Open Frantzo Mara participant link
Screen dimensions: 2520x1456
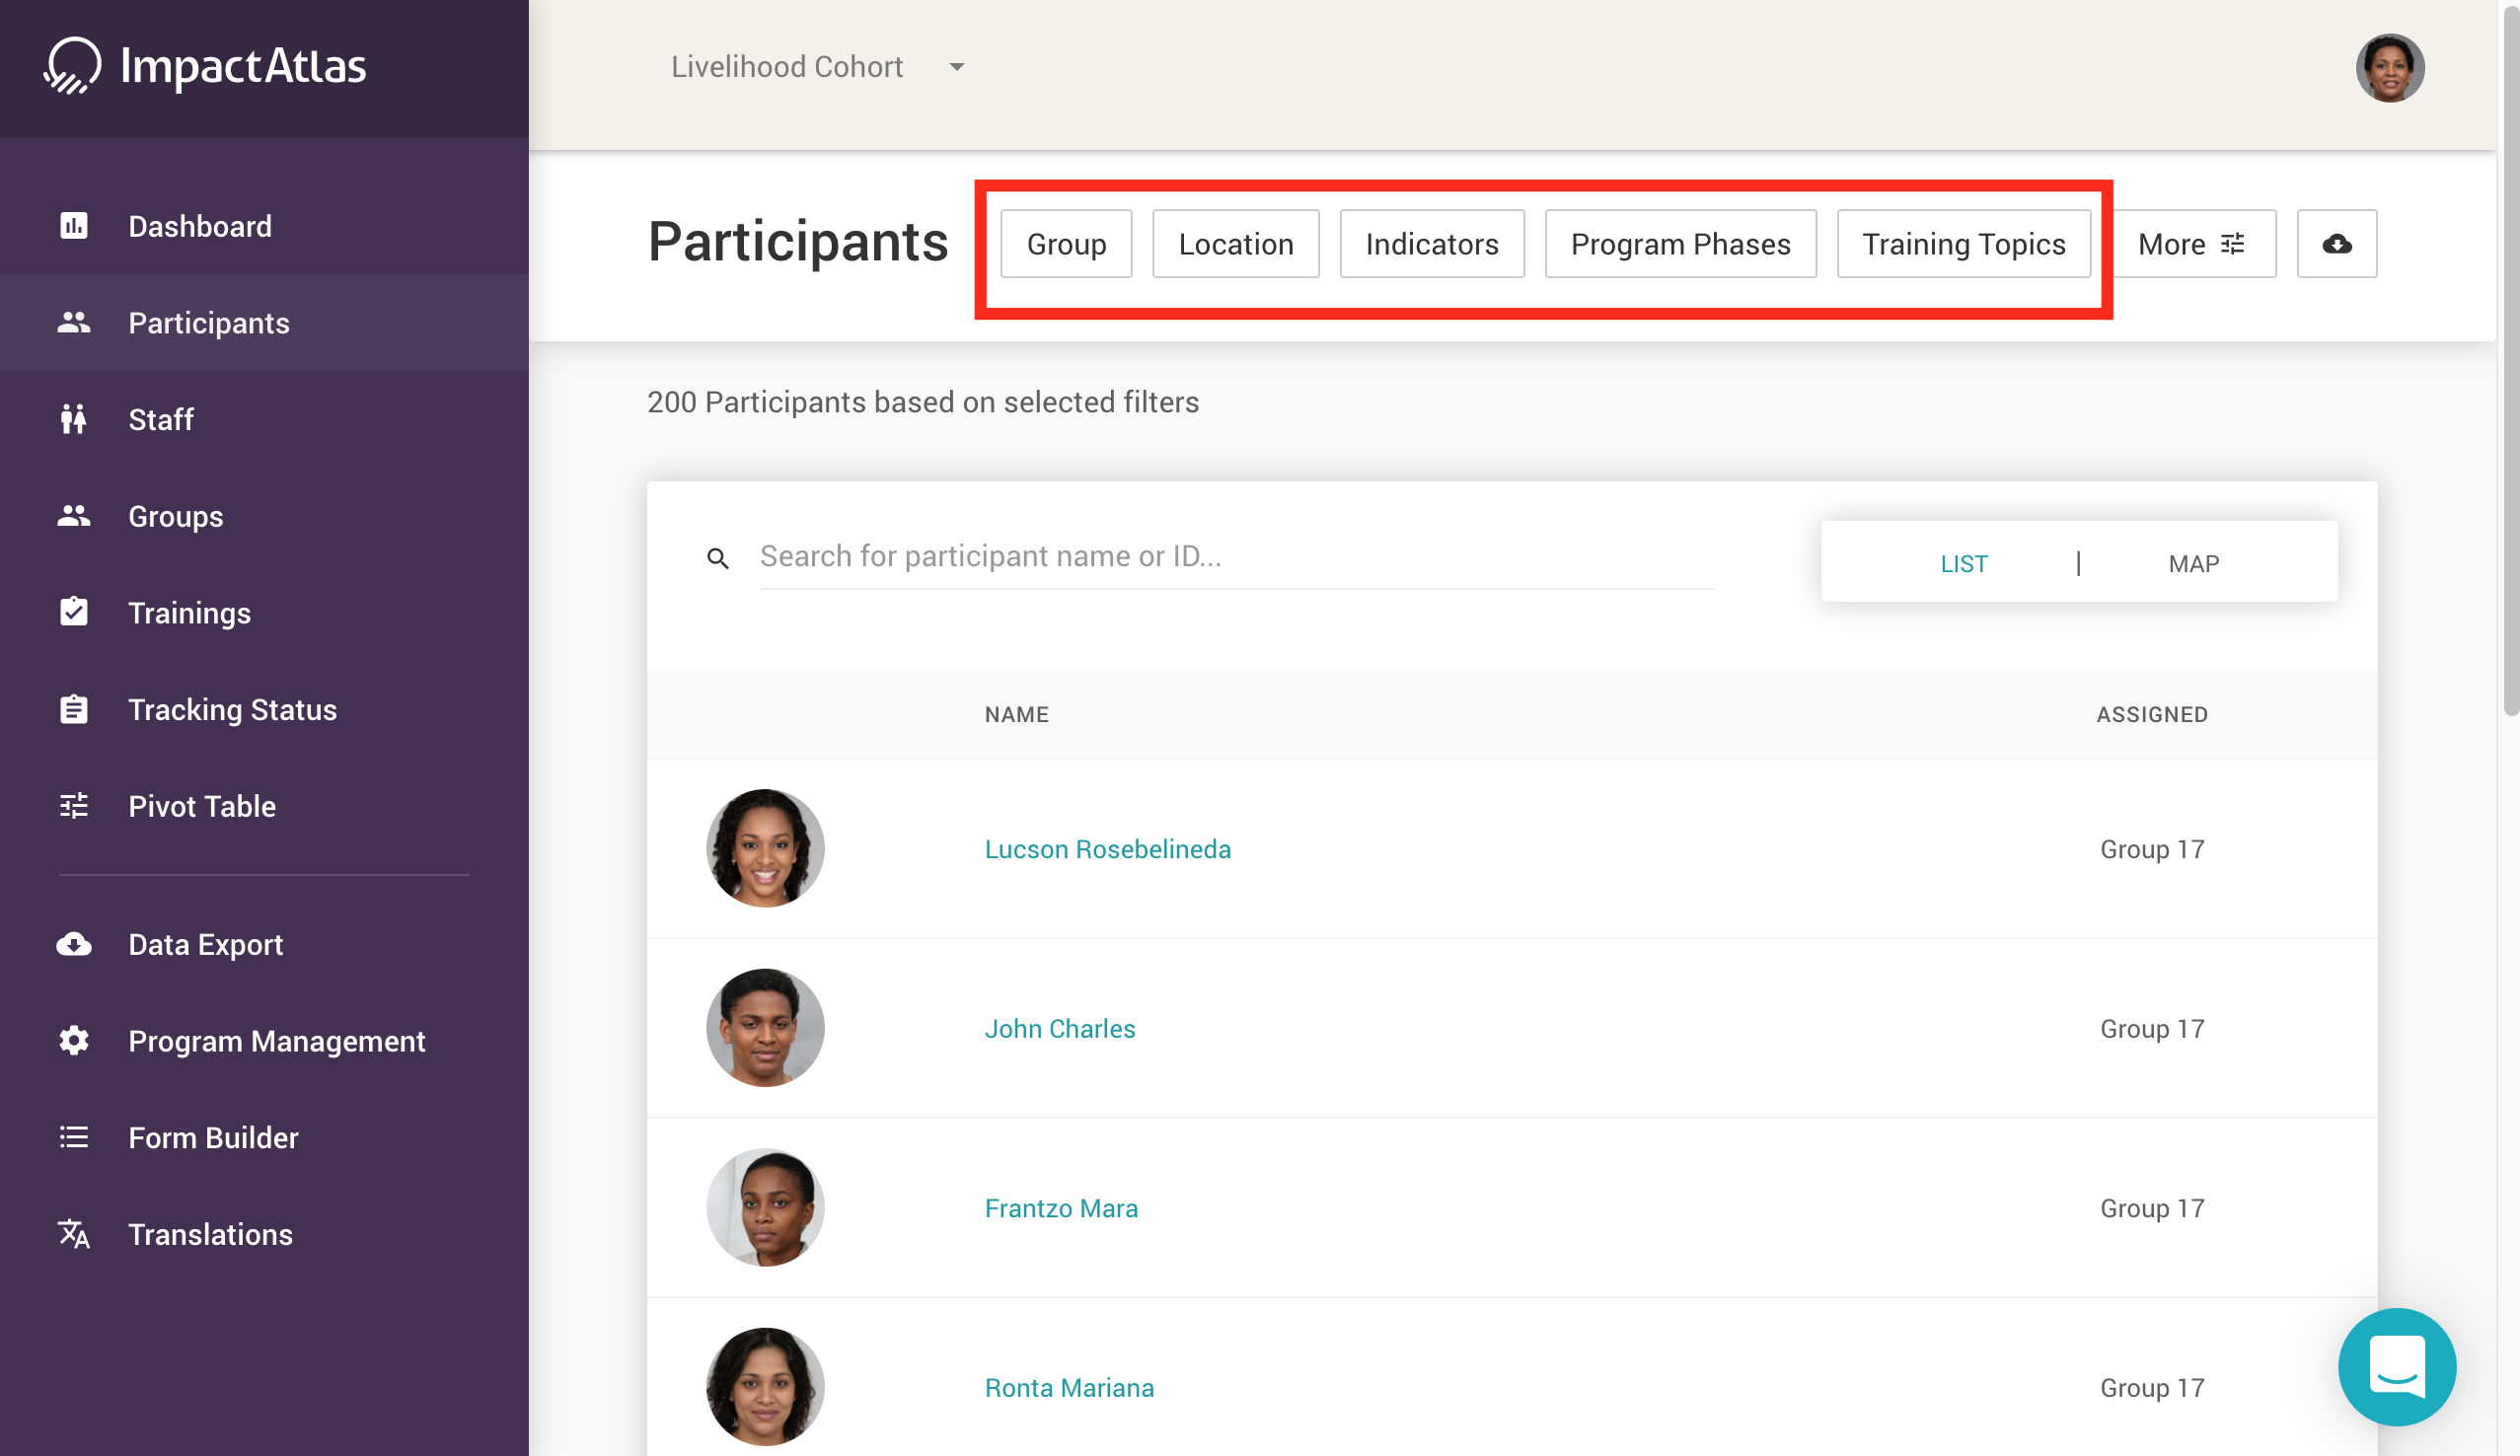[1061, 1208]
